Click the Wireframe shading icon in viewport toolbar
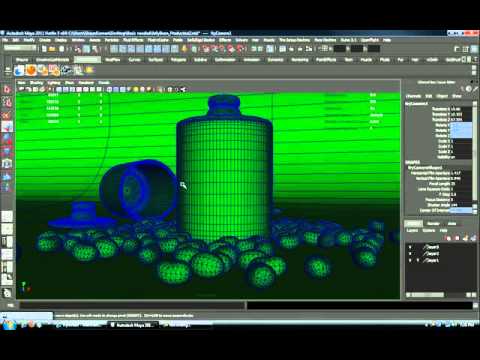 point(109,89)
